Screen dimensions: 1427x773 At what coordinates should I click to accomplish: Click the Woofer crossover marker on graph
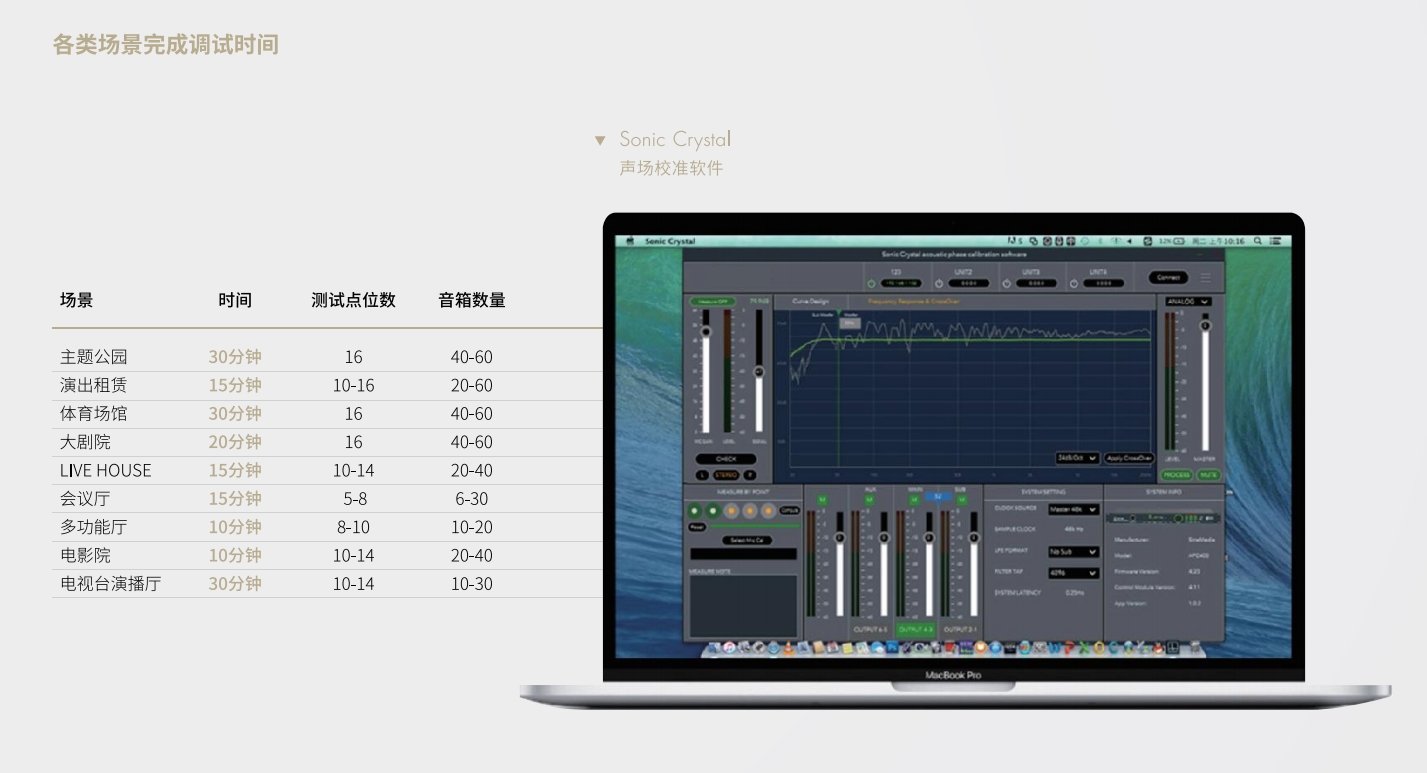pos(850,323)
